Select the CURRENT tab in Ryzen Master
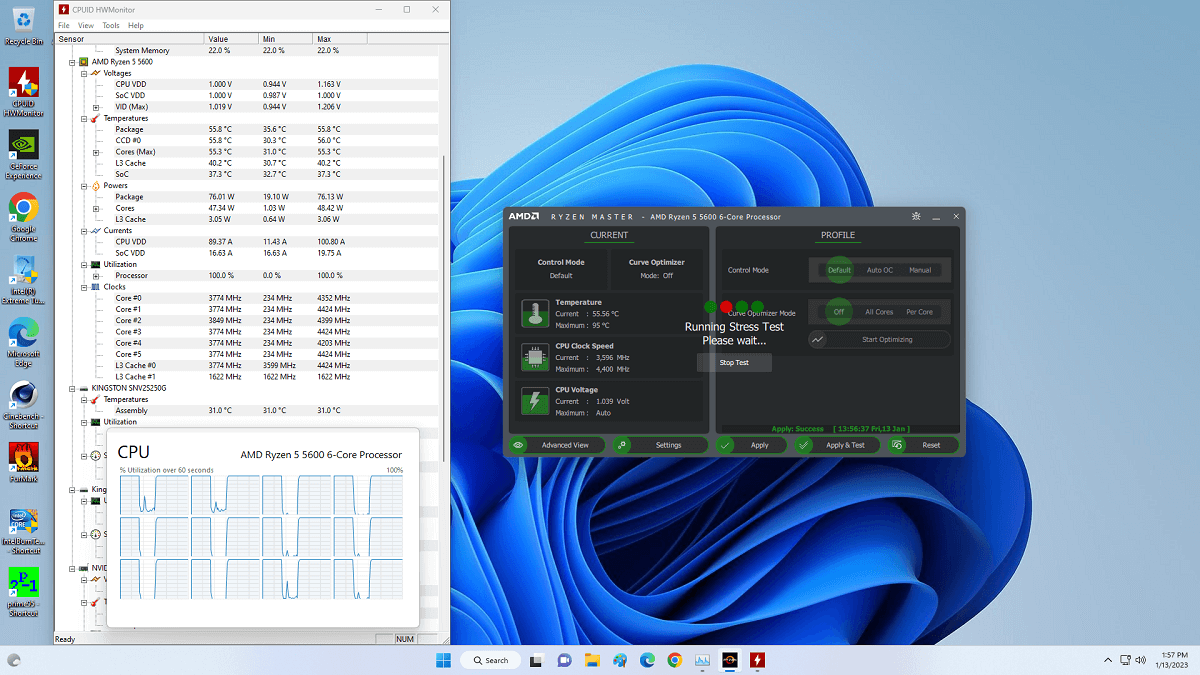This screenshot has height=675, width=1200. (609, 236)
